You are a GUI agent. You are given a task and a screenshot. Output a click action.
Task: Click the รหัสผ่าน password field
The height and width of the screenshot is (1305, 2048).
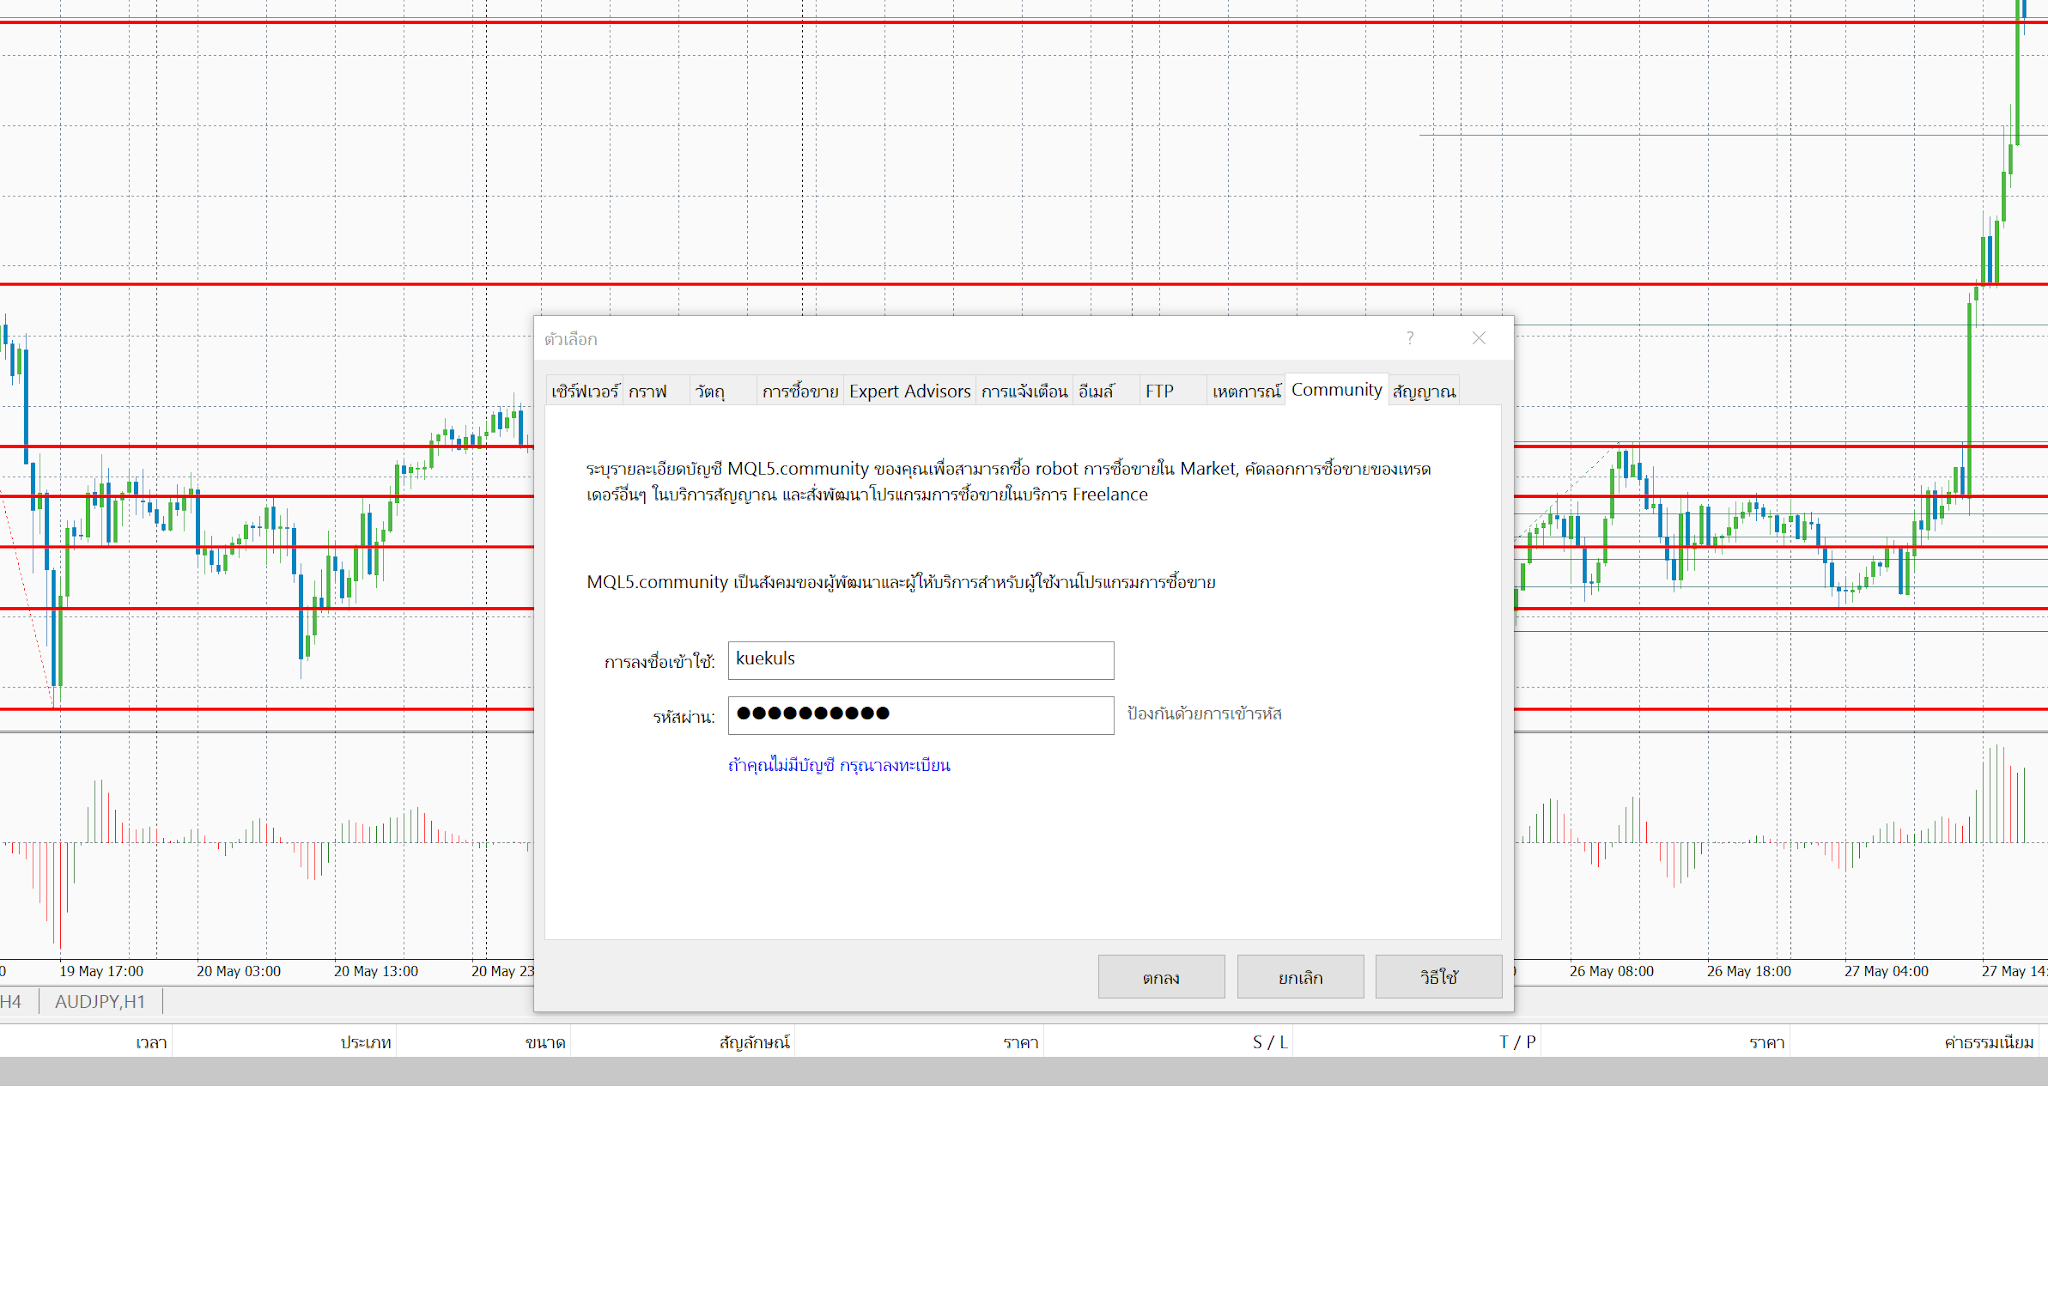point(920,715)
